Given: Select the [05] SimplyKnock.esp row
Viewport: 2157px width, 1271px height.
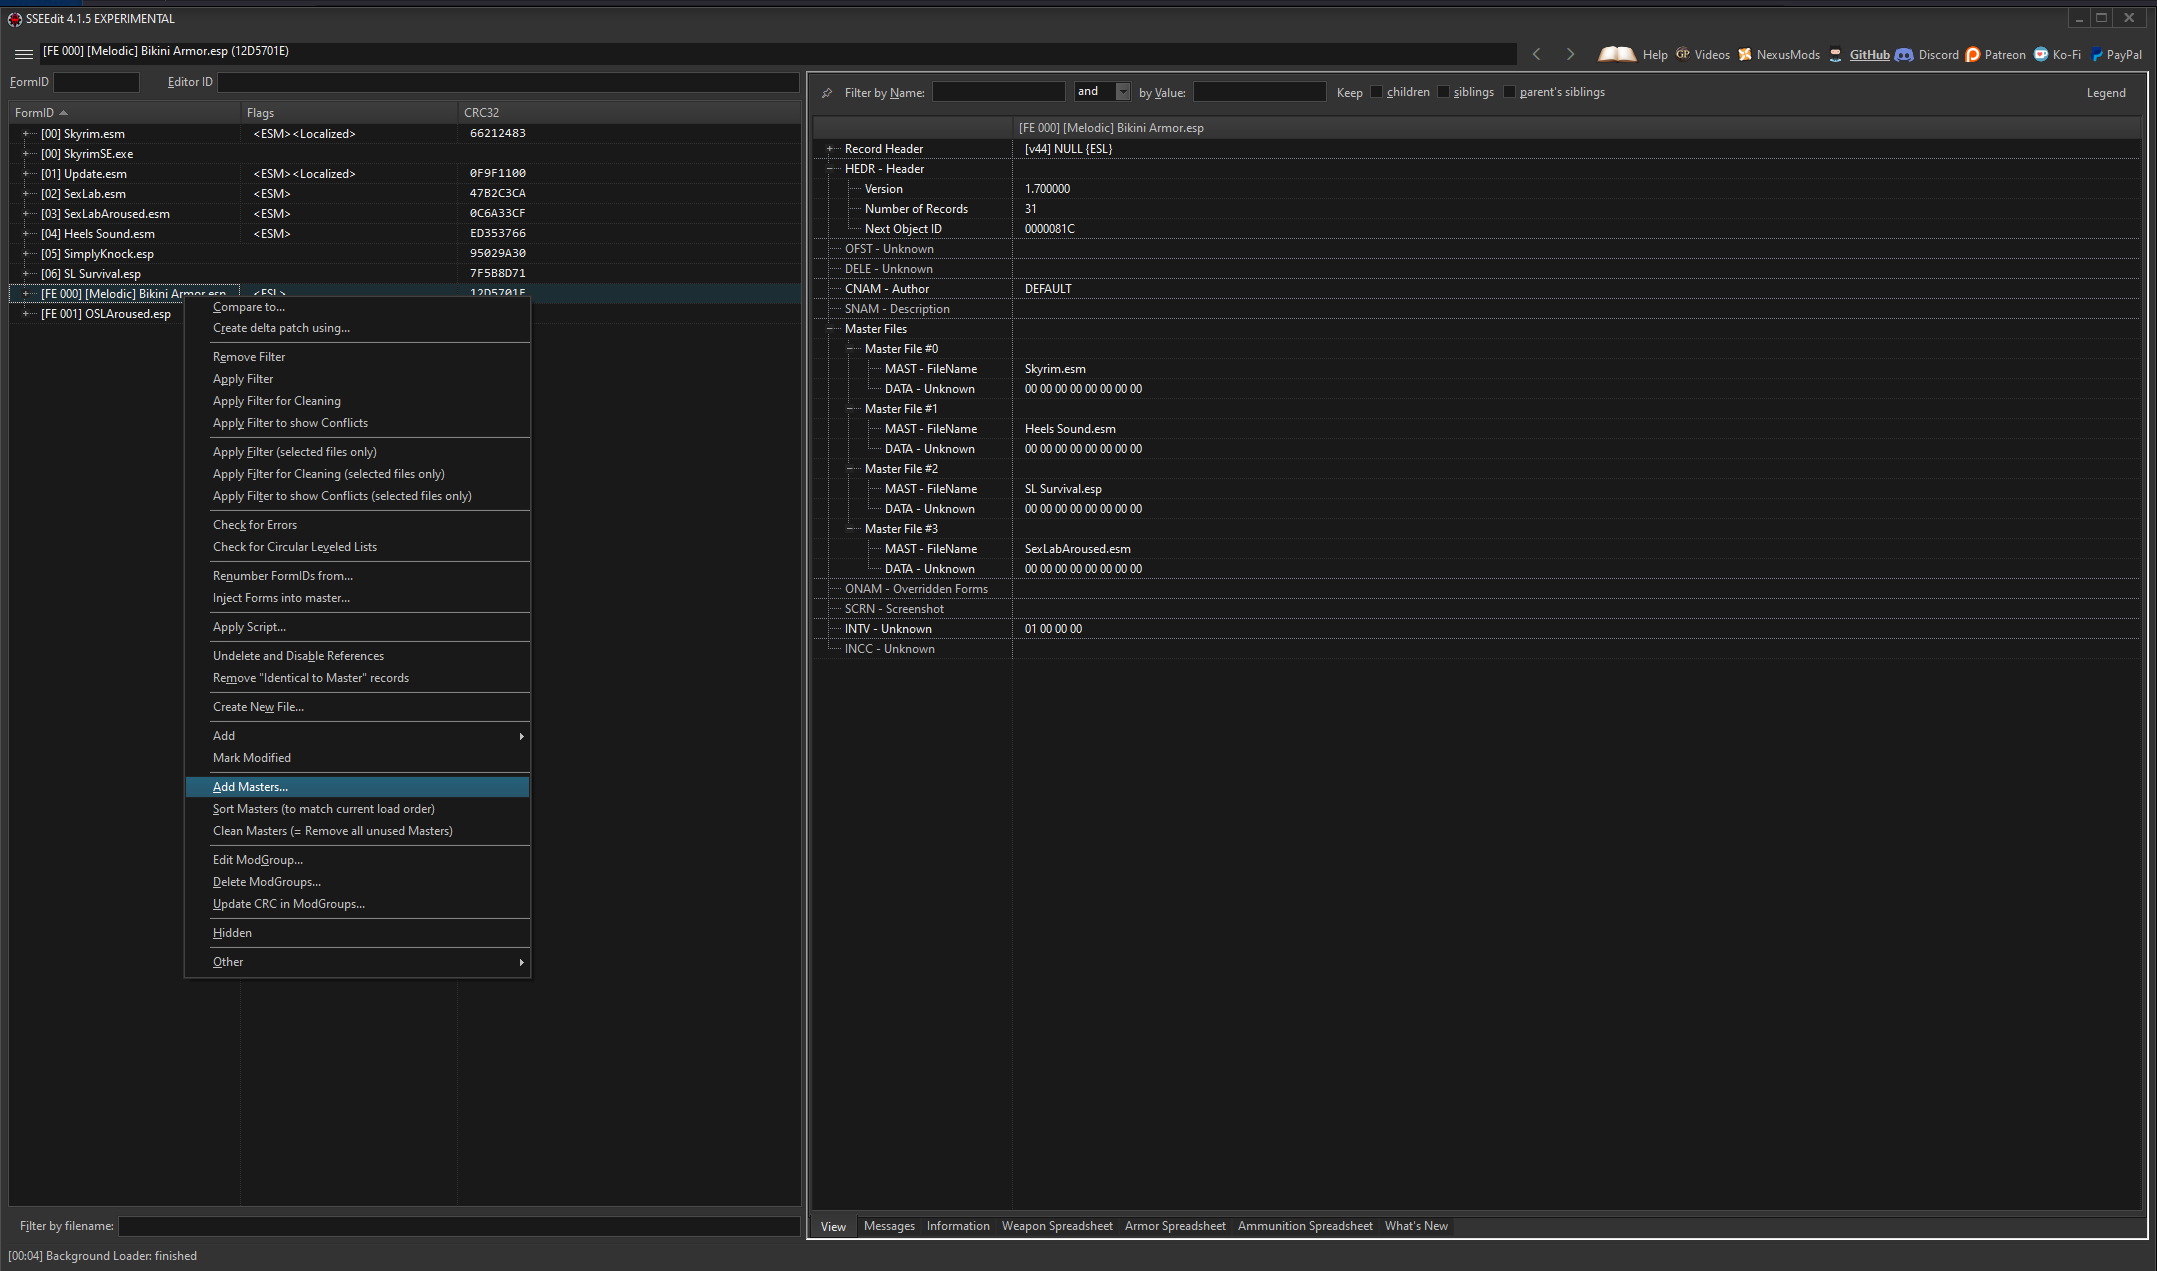Looking at the screenshot, I should 405,253.
